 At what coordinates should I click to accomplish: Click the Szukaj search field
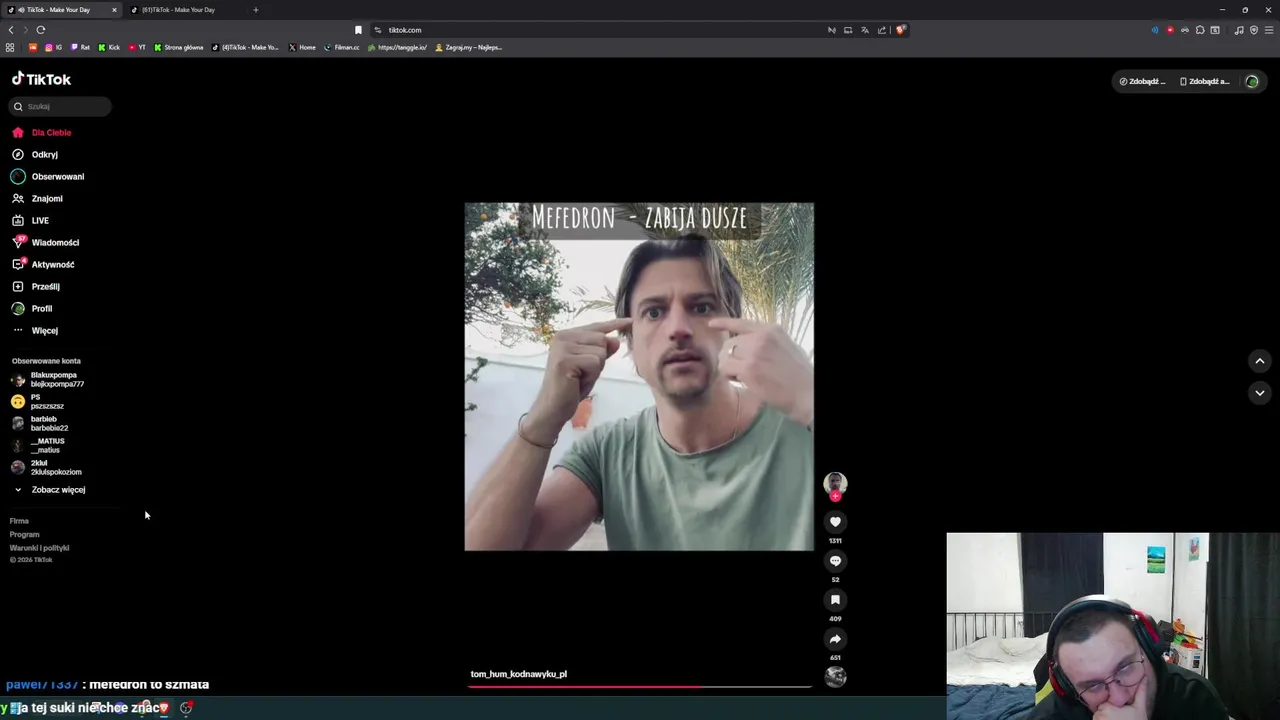click(x=60, y=106)
